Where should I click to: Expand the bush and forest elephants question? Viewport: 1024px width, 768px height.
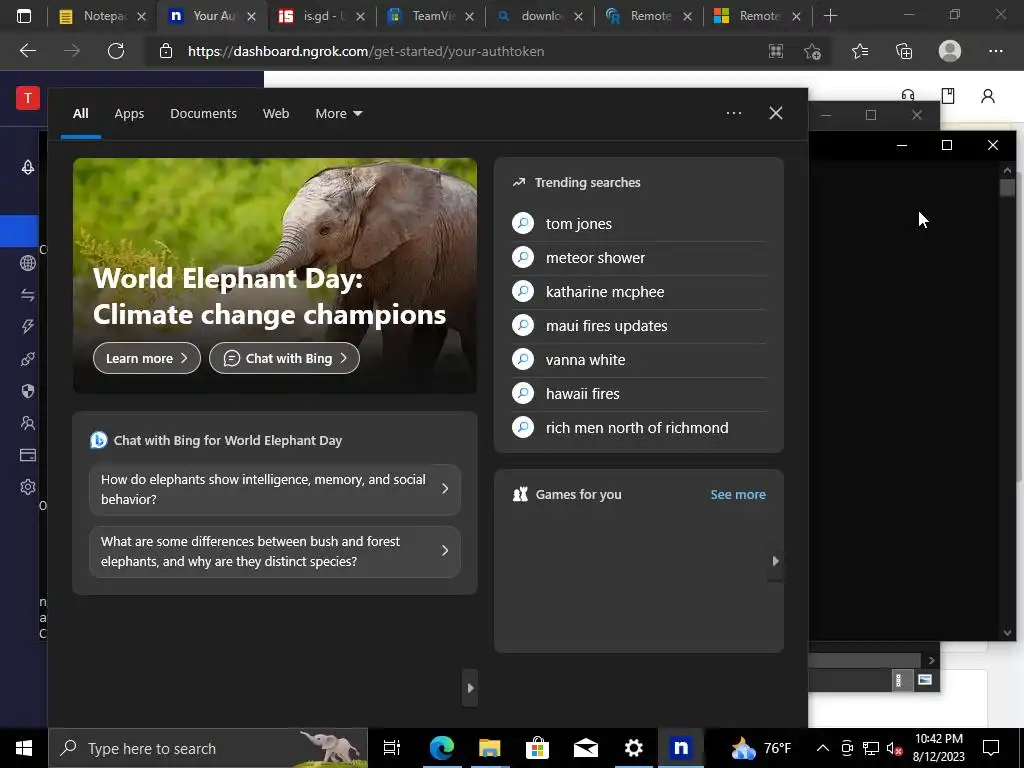pos(275,551)
